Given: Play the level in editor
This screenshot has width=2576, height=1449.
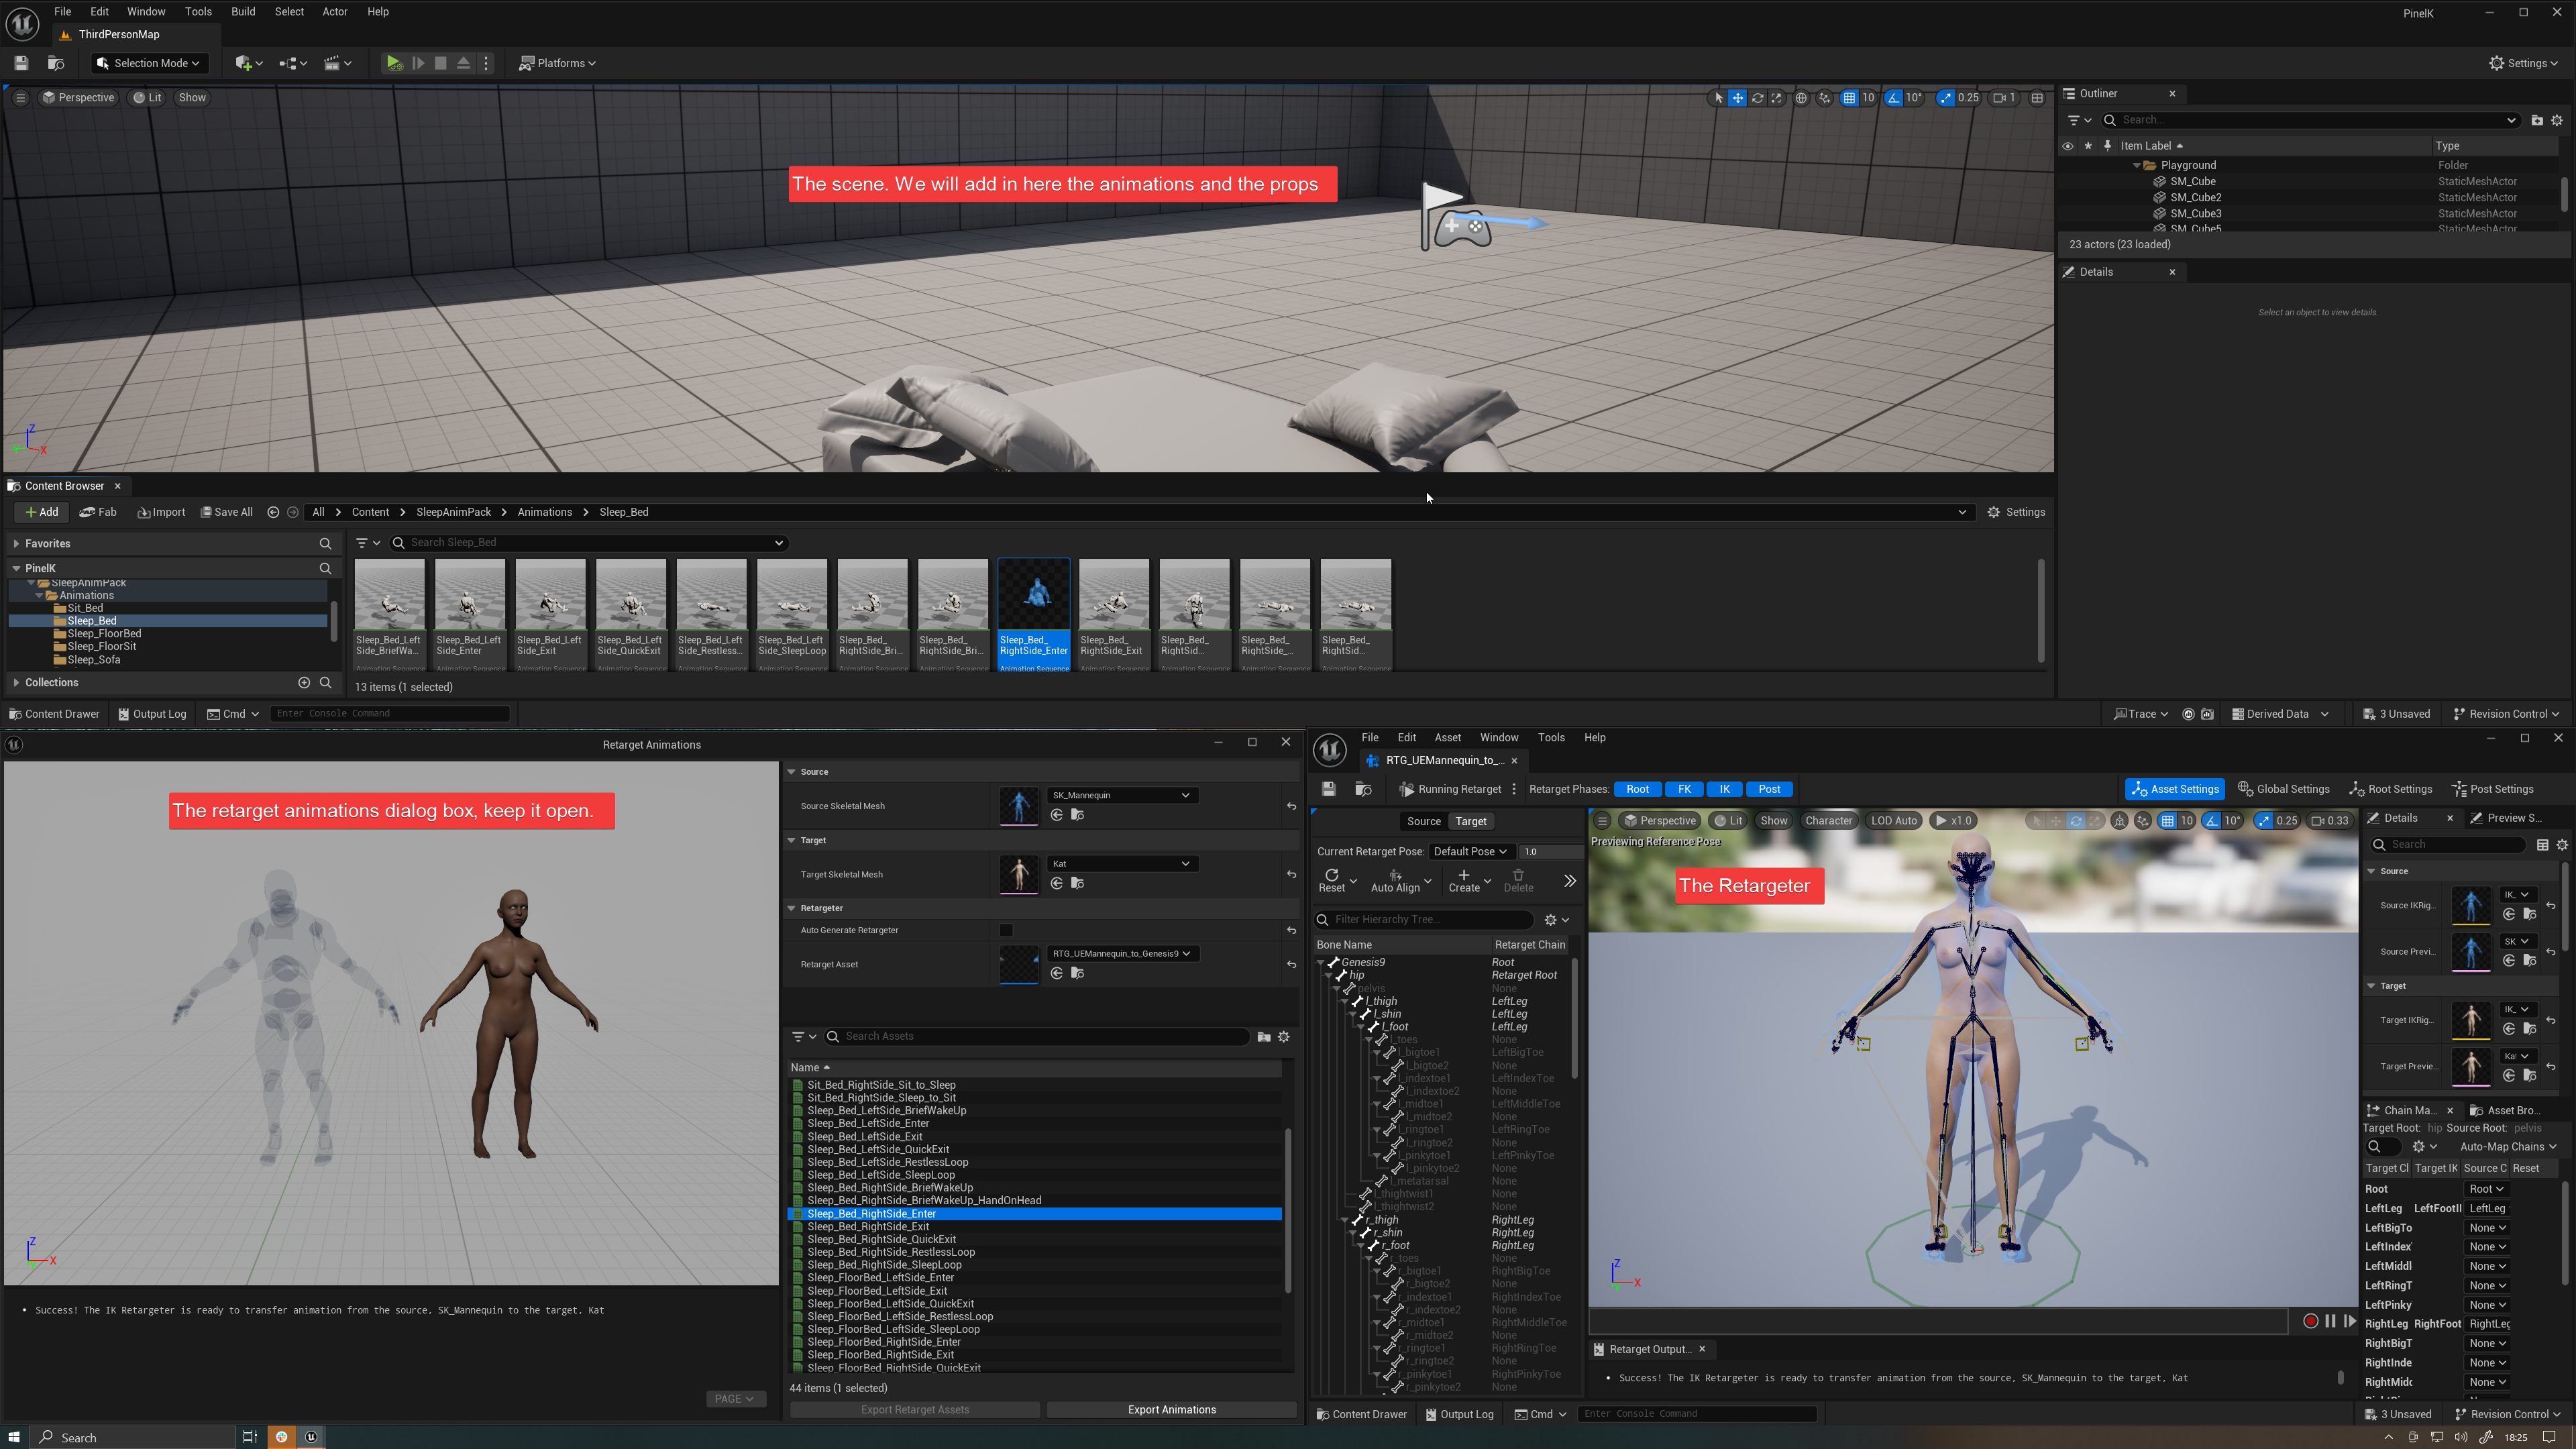Looking at the screenshot, I should (394, 63).
